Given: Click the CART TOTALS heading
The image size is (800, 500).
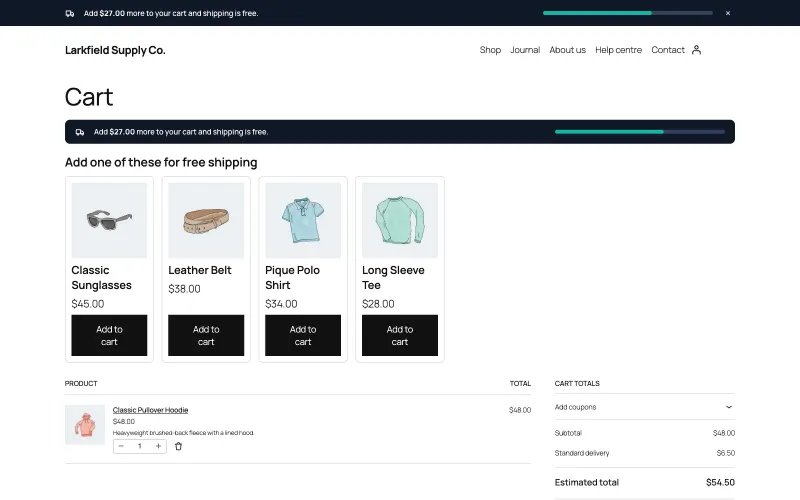Looking at the screenshot, I should coord(577,384).
